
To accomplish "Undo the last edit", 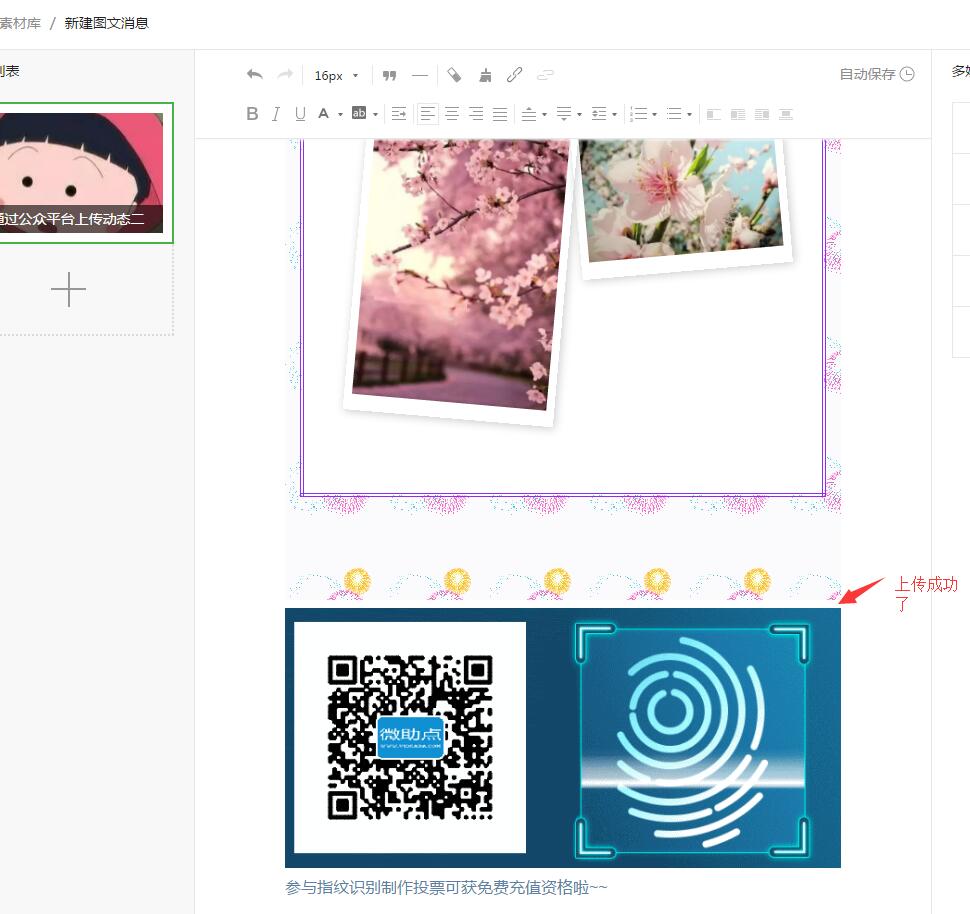I will [x=254, y=75].
